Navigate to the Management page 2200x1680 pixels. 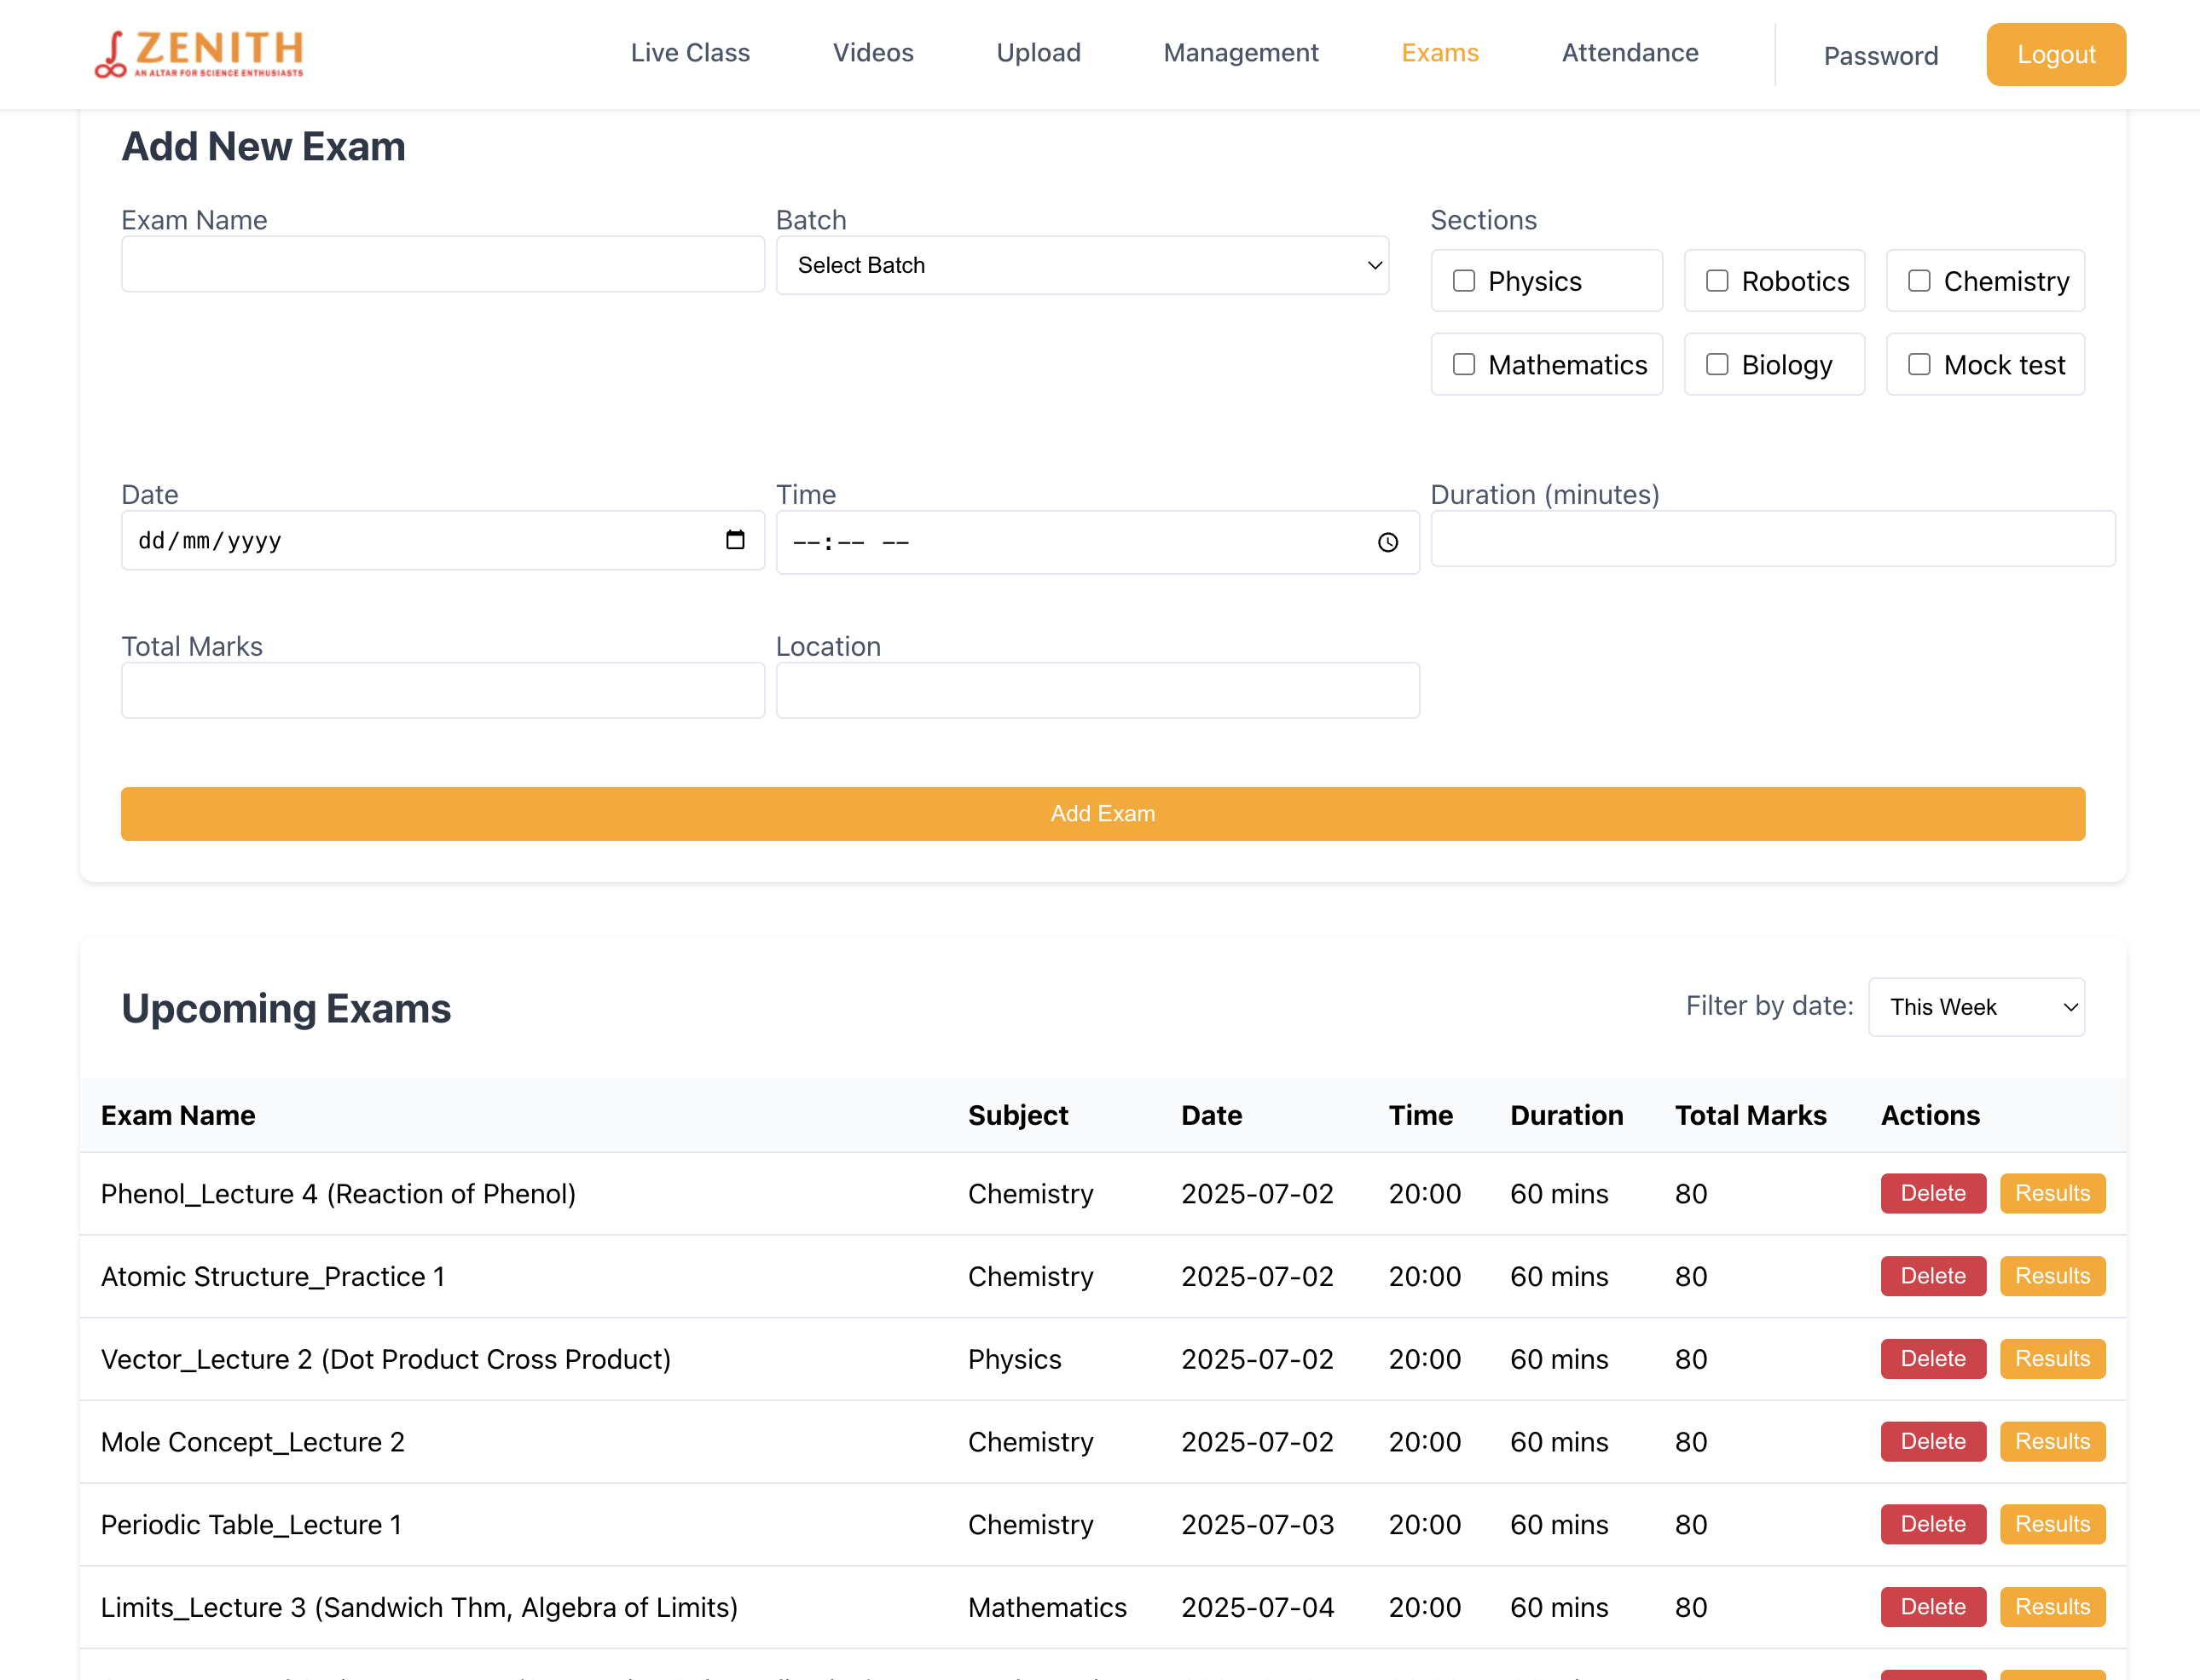click(1240, 53)
